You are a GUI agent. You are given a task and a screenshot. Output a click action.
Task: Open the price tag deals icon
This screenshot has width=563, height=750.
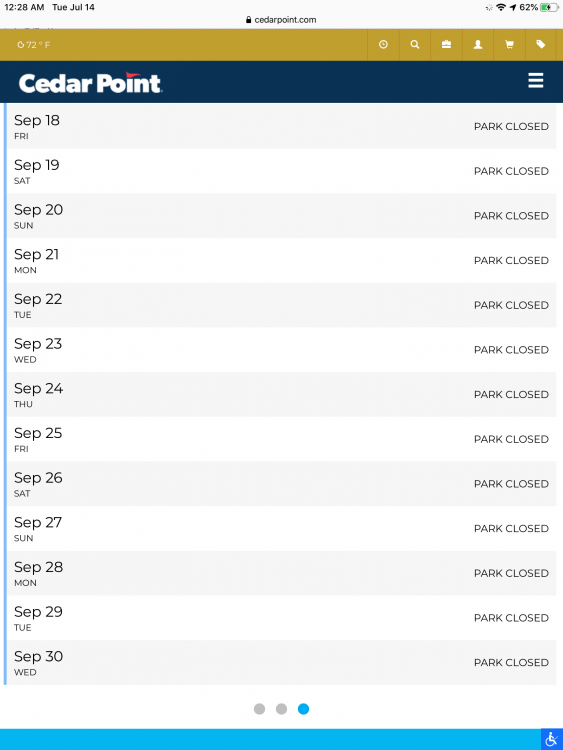[541, 44]
